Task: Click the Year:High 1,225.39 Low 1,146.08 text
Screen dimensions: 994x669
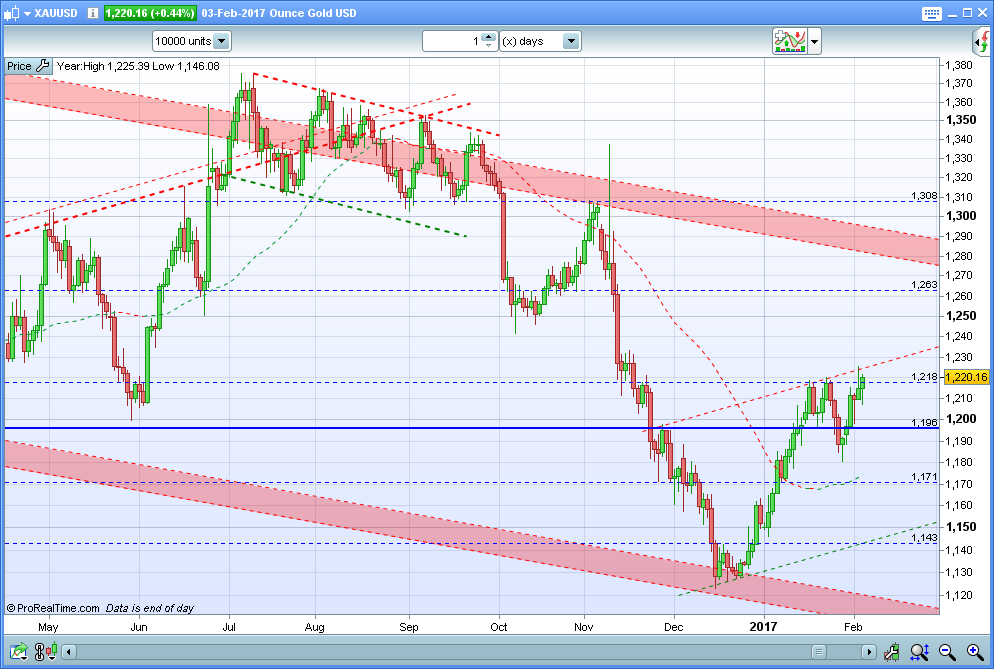Action: pyautogui.click(x=138, y=66)
